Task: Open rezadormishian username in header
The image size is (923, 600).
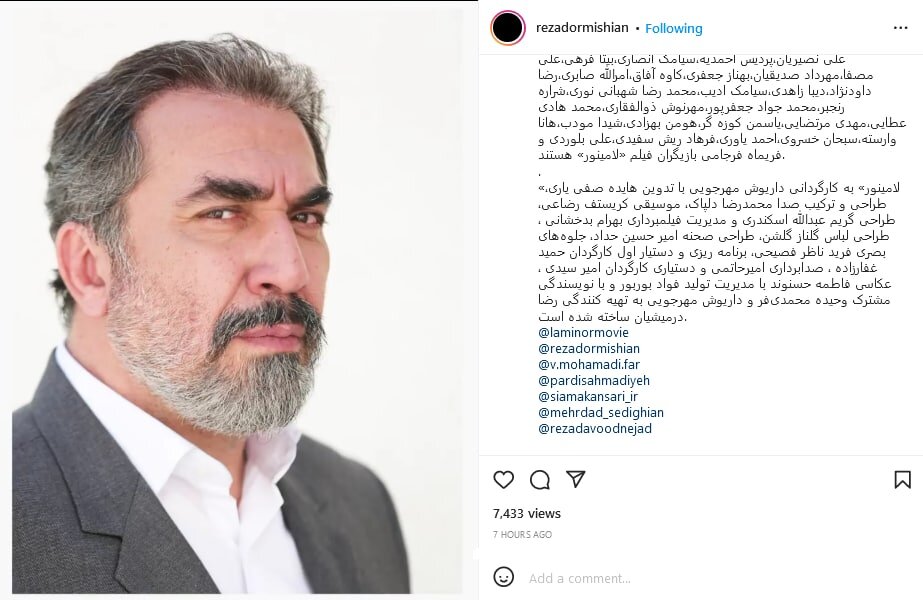Action: tap(582, 28)
